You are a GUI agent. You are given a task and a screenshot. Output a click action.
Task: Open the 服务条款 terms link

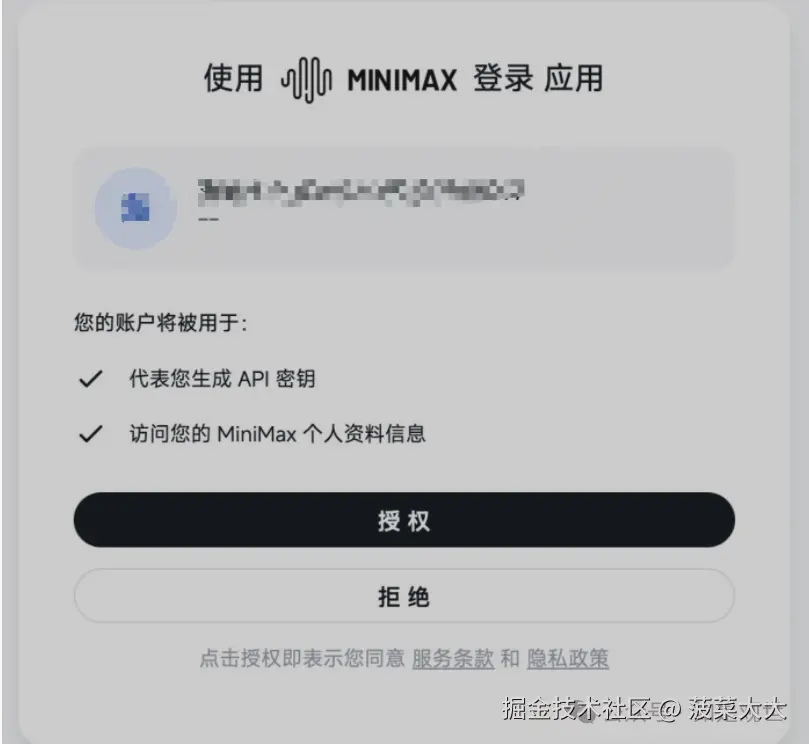453,658
